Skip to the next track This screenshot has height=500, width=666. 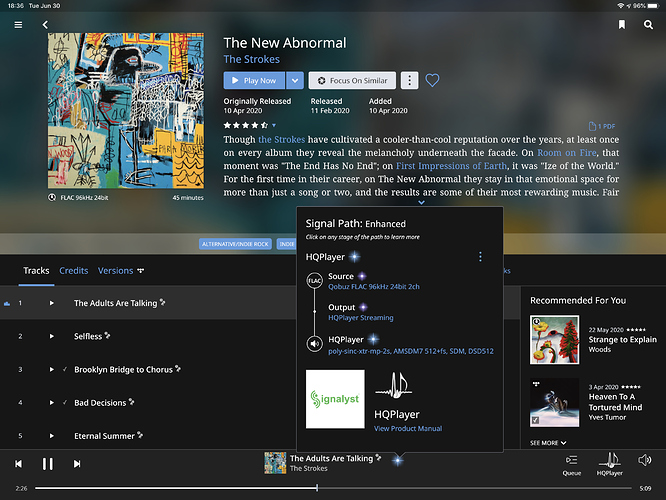pos(77,464)
